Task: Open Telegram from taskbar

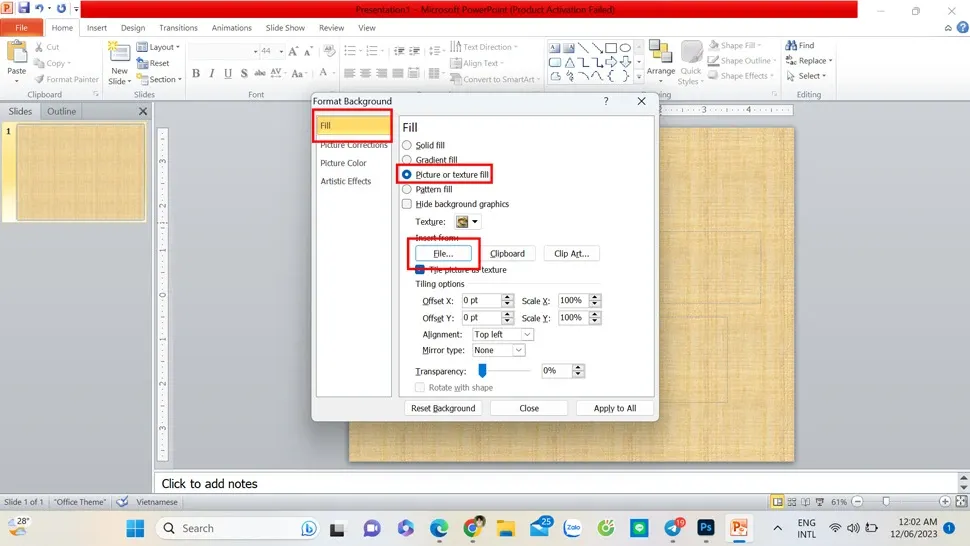Action: (672, 528)
